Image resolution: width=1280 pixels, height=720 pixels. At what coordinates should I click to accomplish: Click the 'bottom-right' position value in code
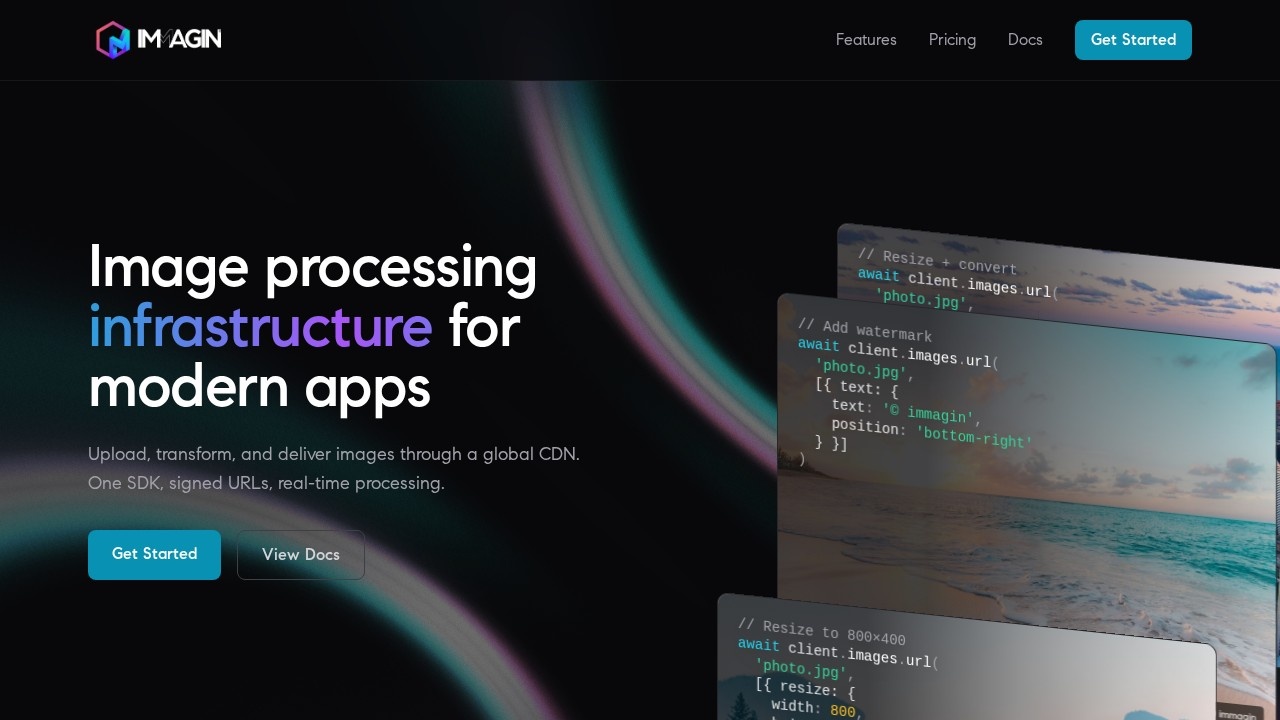pyautogui.click(x=974, y=435)
